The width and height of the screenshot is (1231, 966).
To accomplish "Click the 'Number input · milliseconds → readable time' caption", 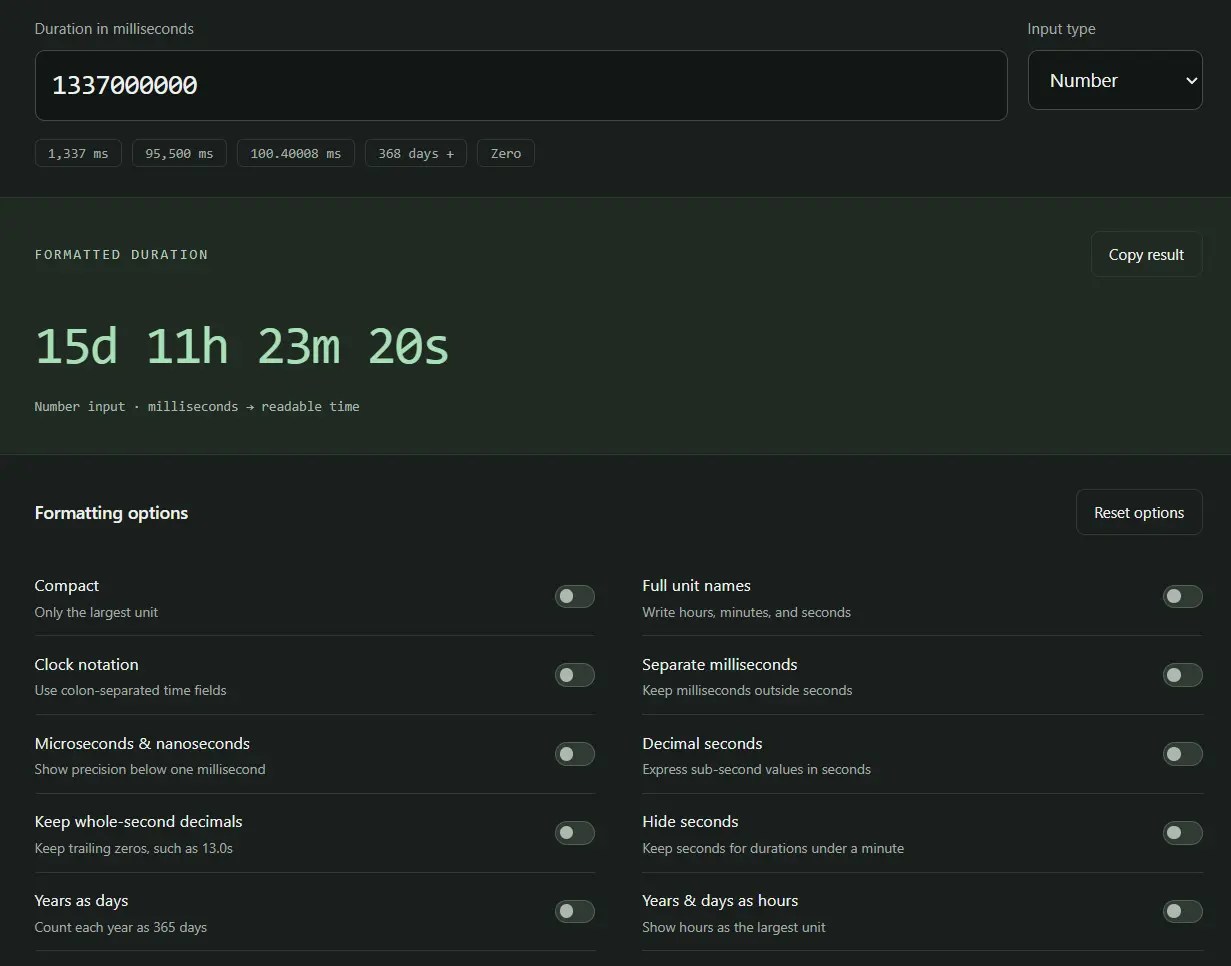I will click(x=197, y=407).
